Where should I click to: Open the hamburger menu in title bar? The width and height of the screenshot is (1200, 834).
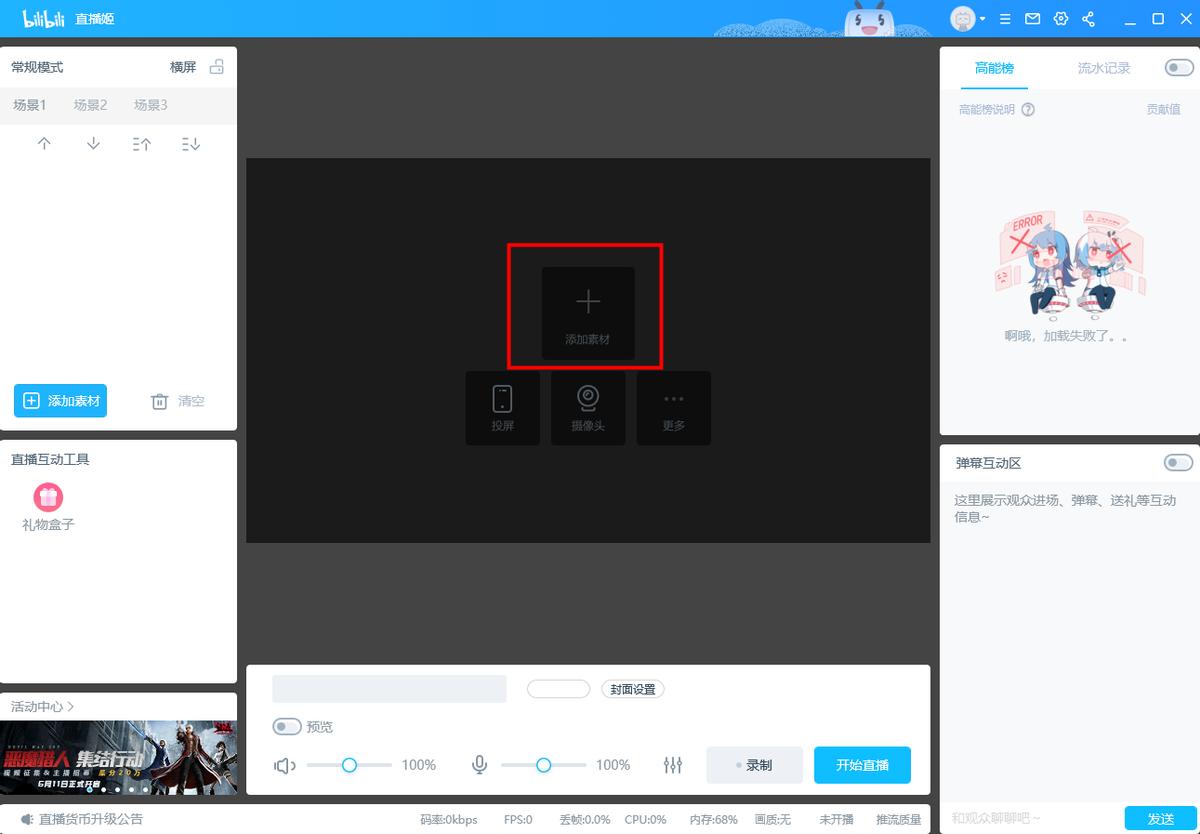click(1005, 19)
